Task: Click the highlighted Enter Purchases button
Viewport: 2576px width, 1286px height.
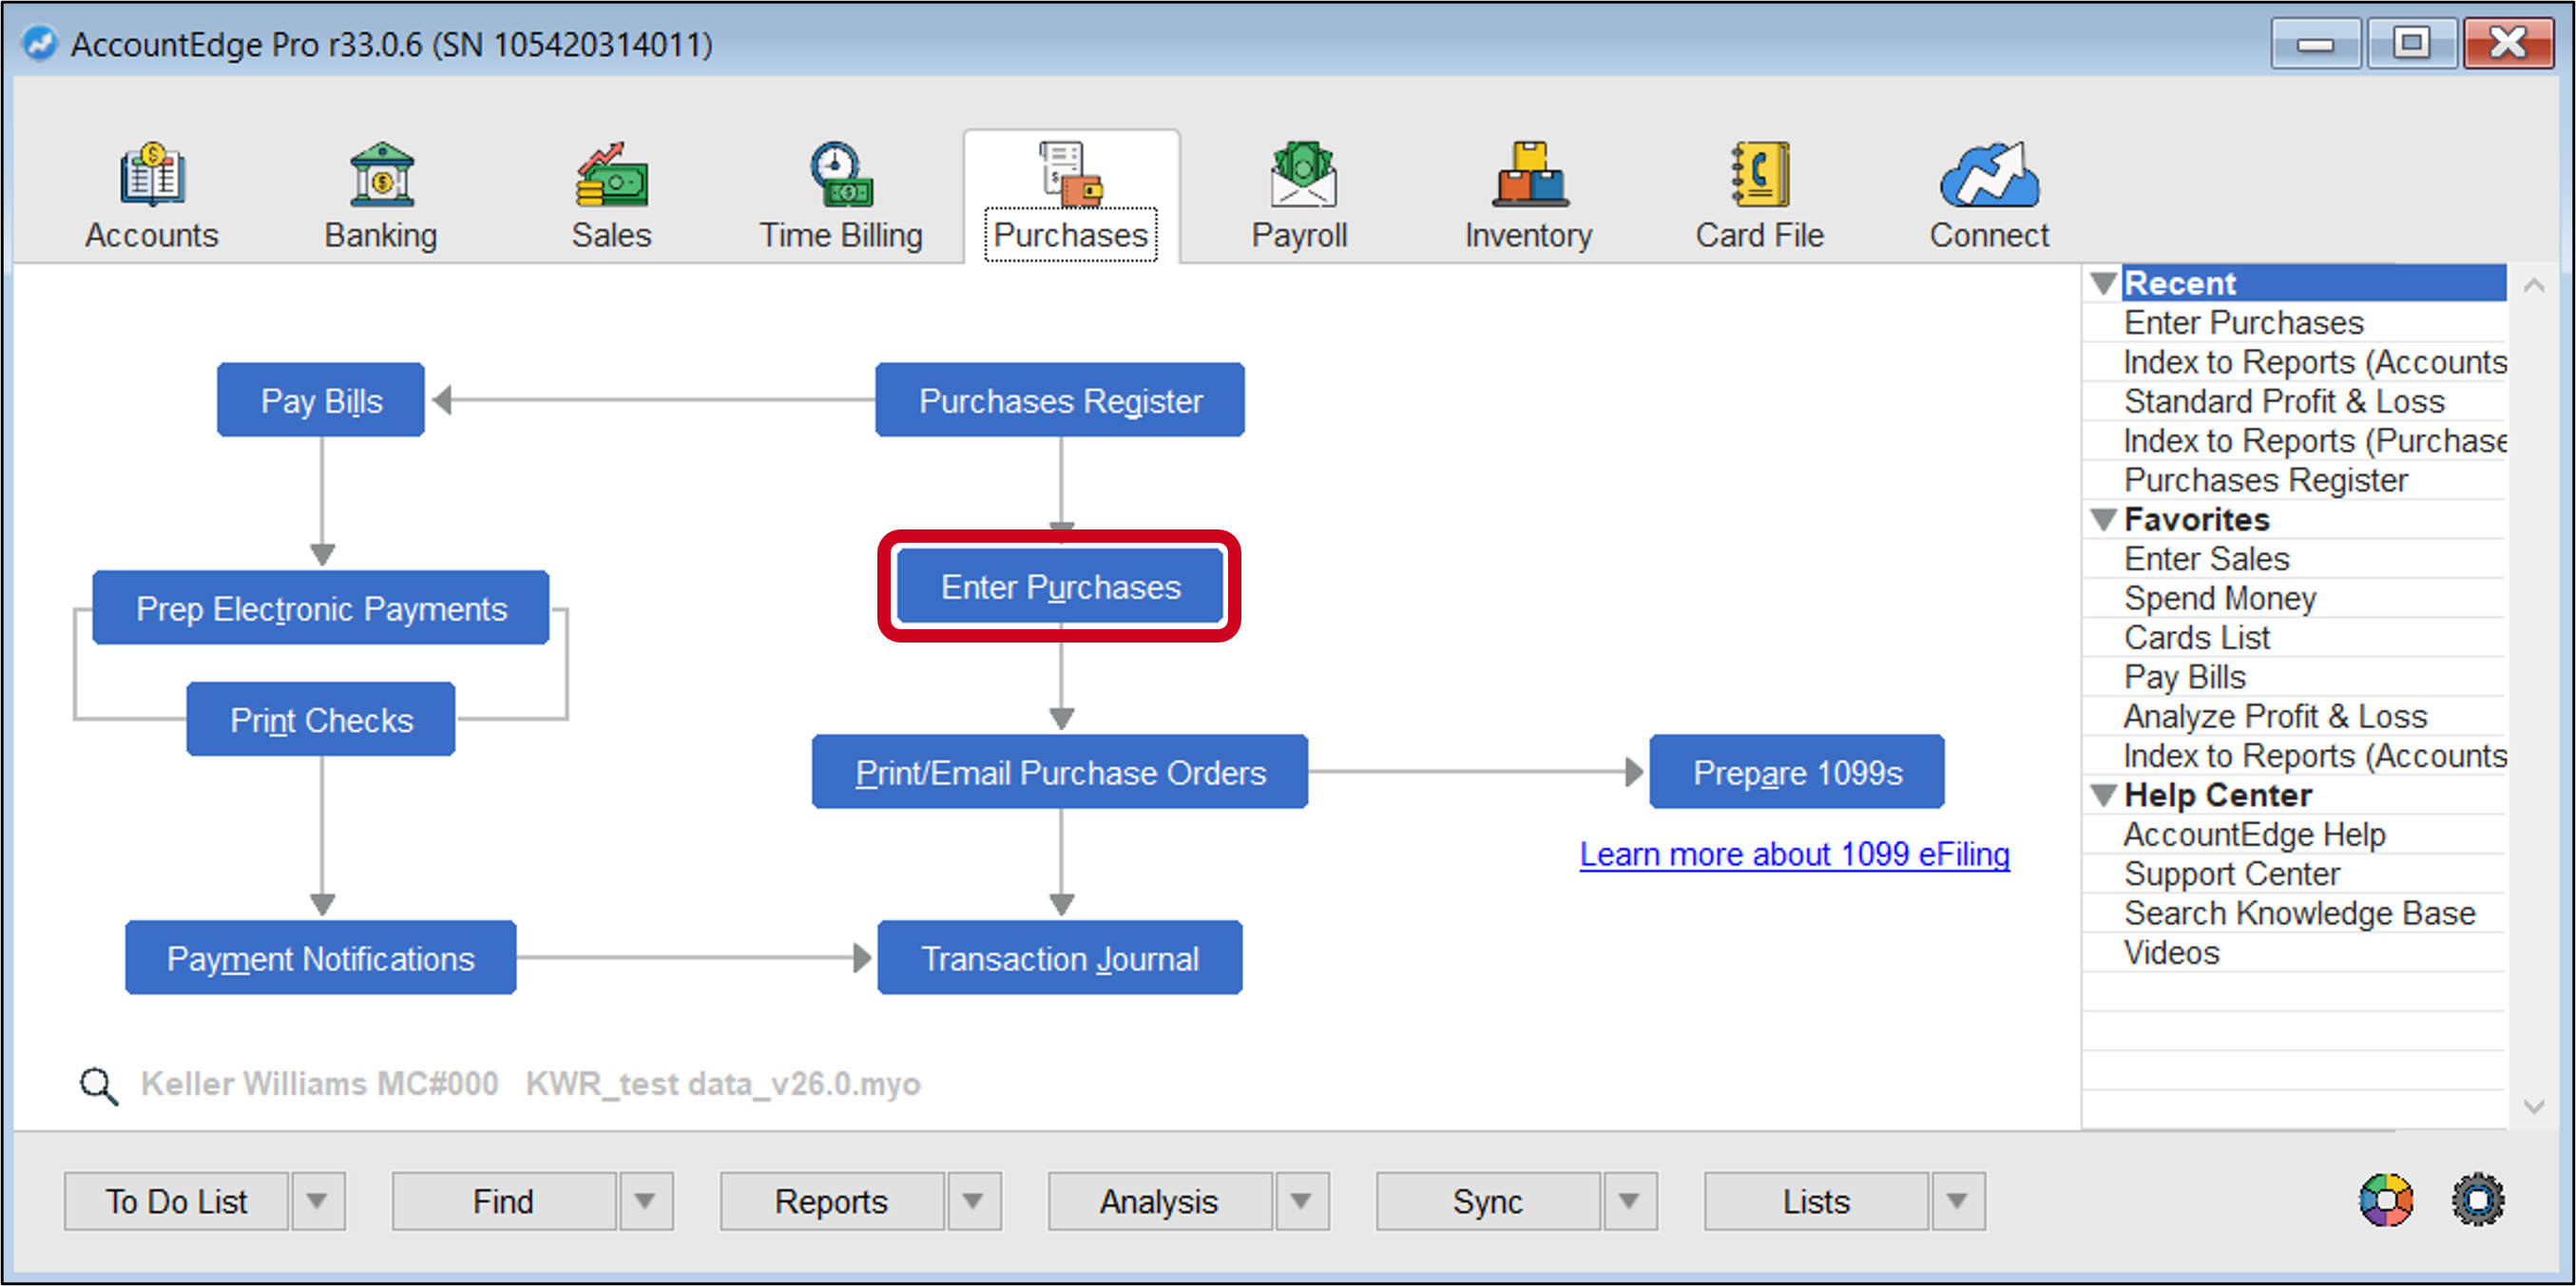Action: click(x=1059, y=586)
